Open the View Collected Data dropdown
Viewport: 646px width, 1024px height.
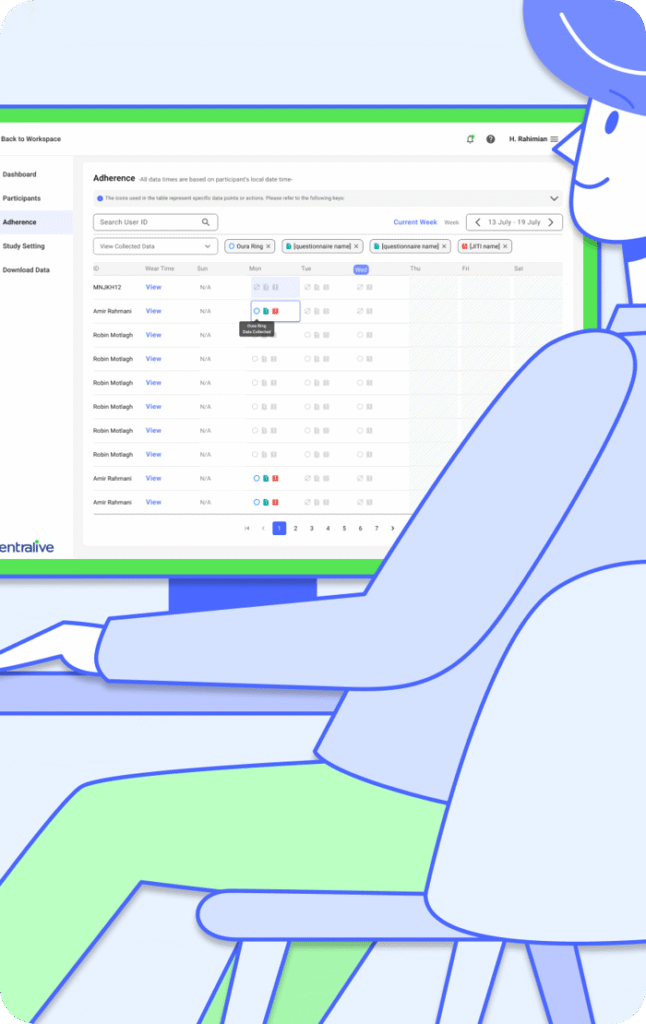155,246
